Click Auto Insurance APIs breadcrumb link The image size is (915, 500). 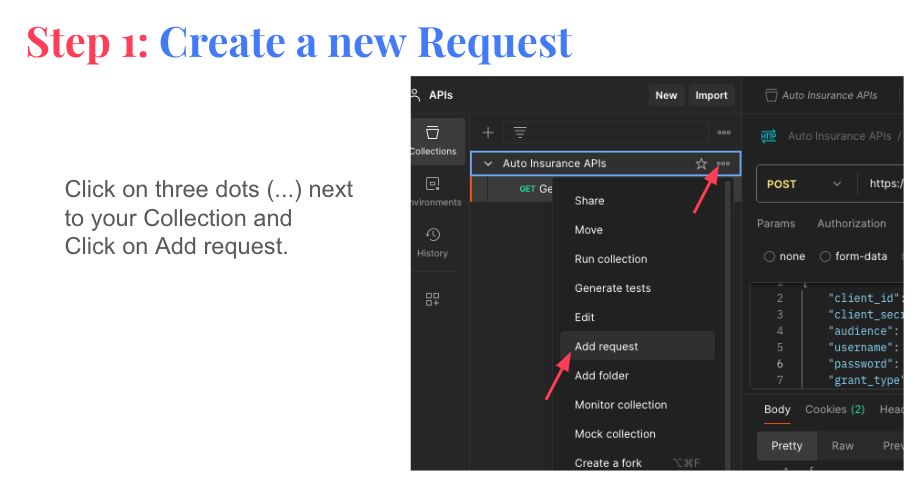[839, 137]
